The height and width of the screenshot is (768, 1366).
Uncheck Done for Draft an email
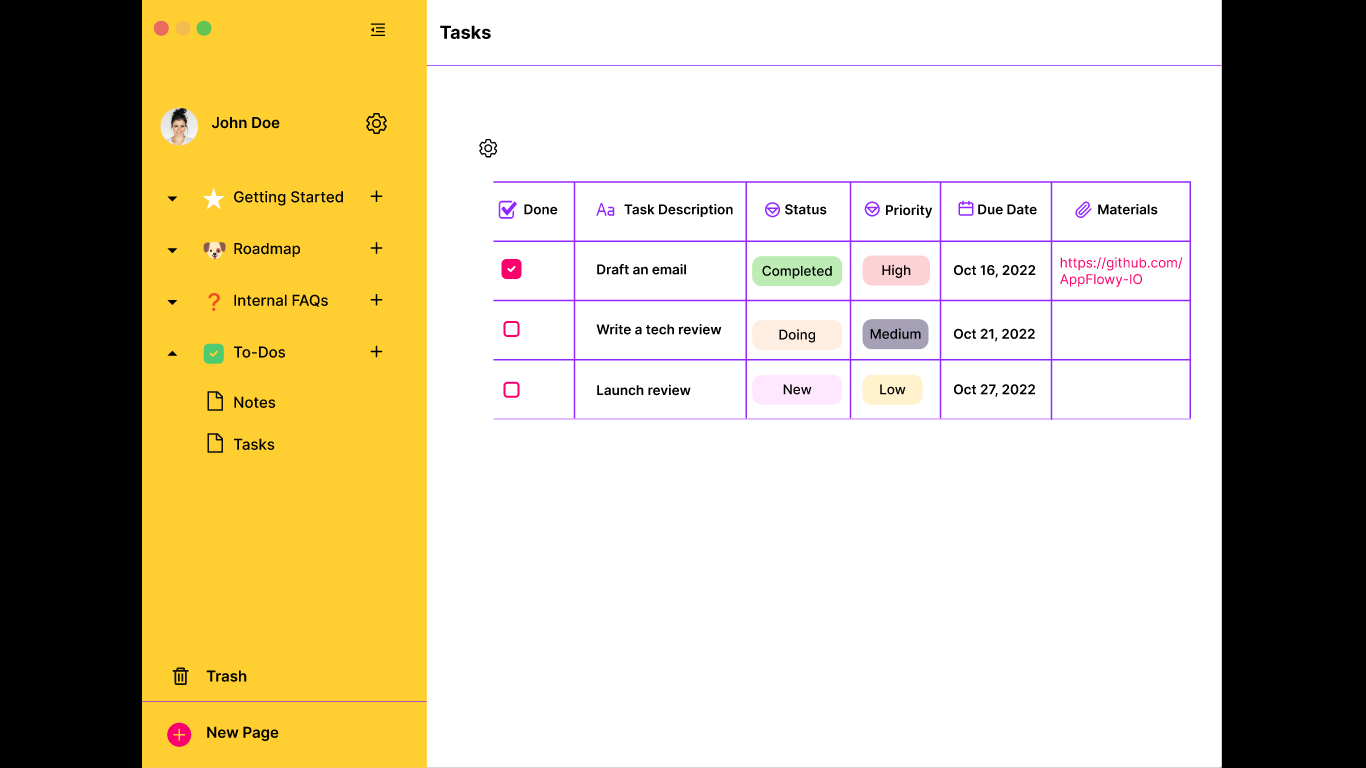[x=511, y=269]
